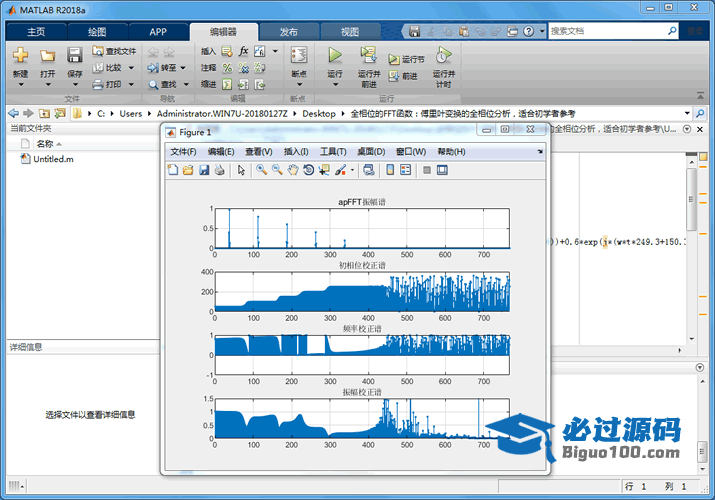
Task: Select Zoom Out tool in Figure 1
Action: (x=277, y=170)
